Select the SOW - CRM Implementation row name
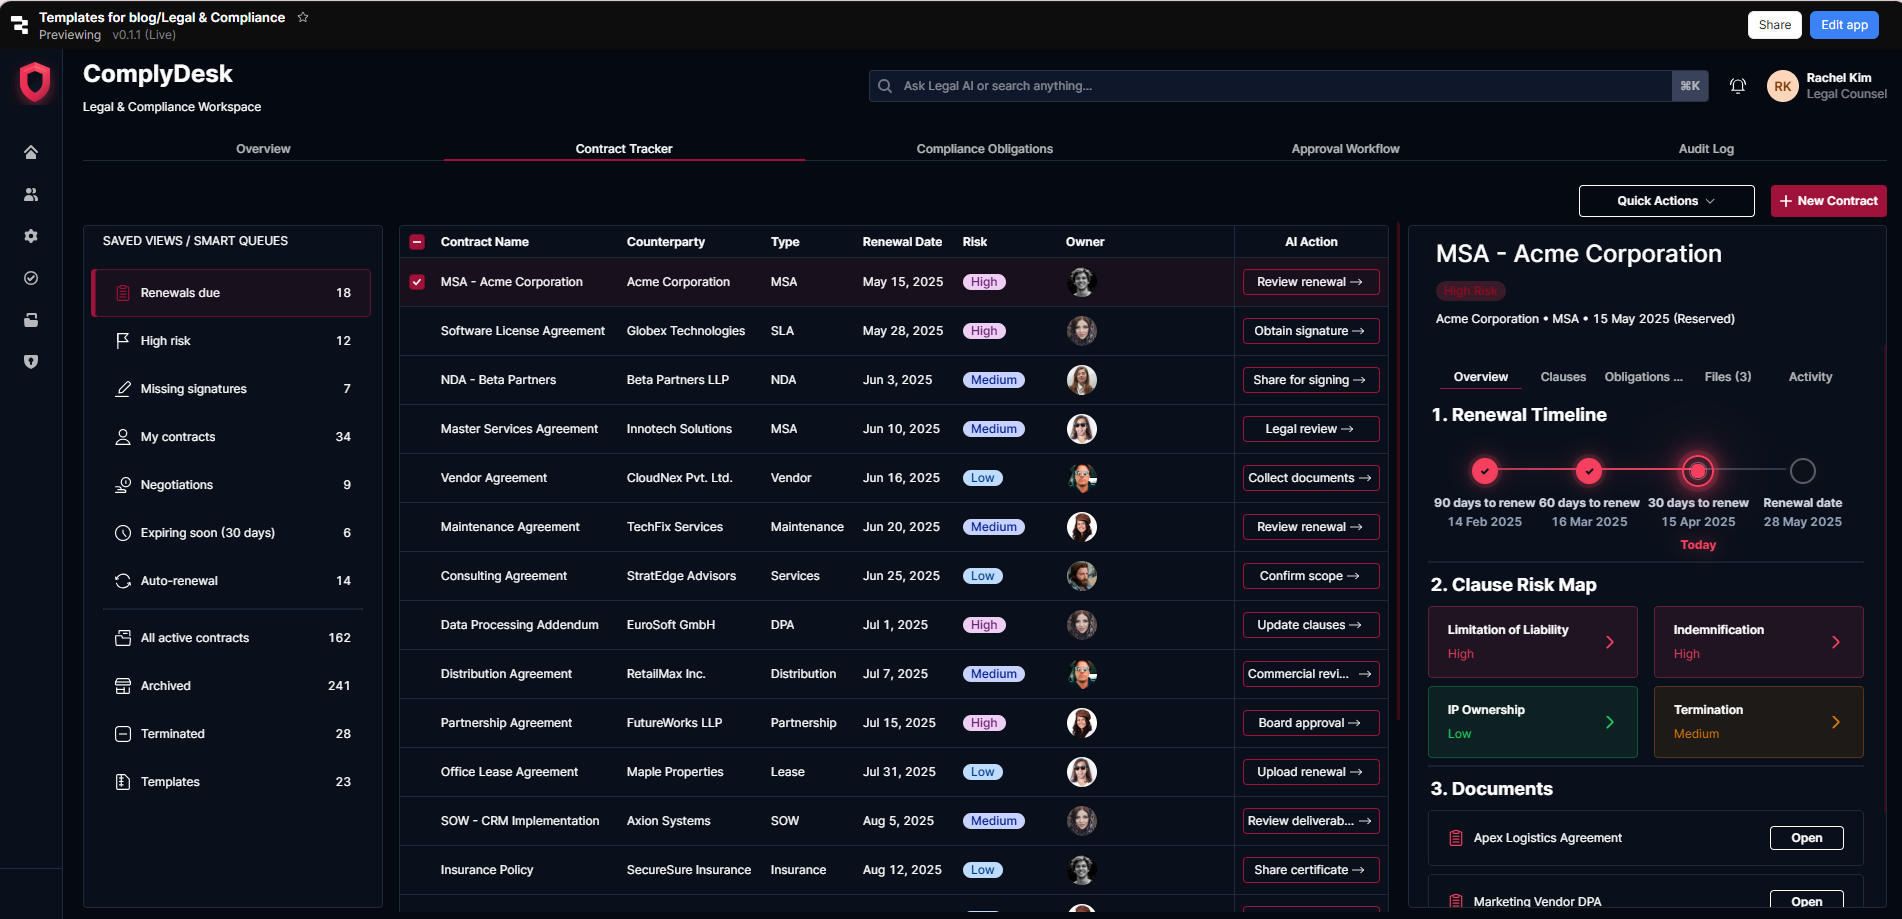This screenshot has height=919, width=1902. pos(520,821)
